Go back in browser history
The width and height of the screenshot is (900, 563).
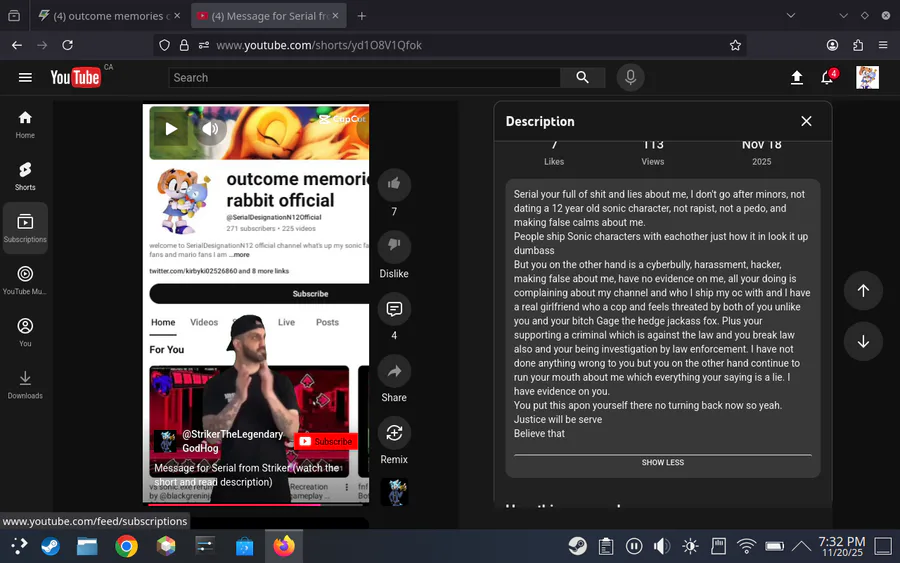[x=17, y=45]
